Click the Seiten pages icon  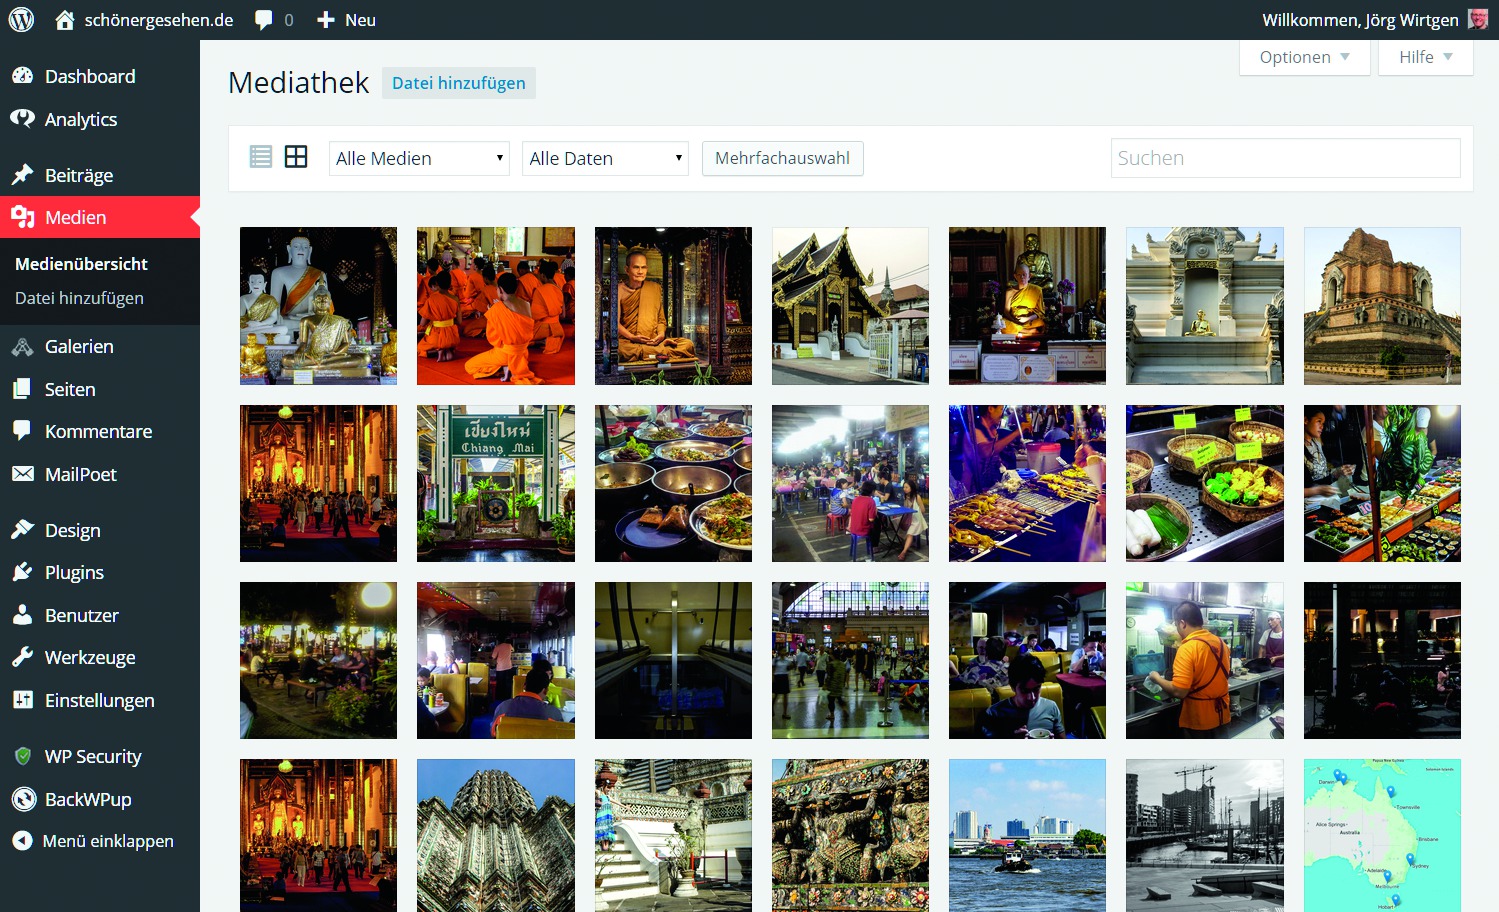[23, 389]
